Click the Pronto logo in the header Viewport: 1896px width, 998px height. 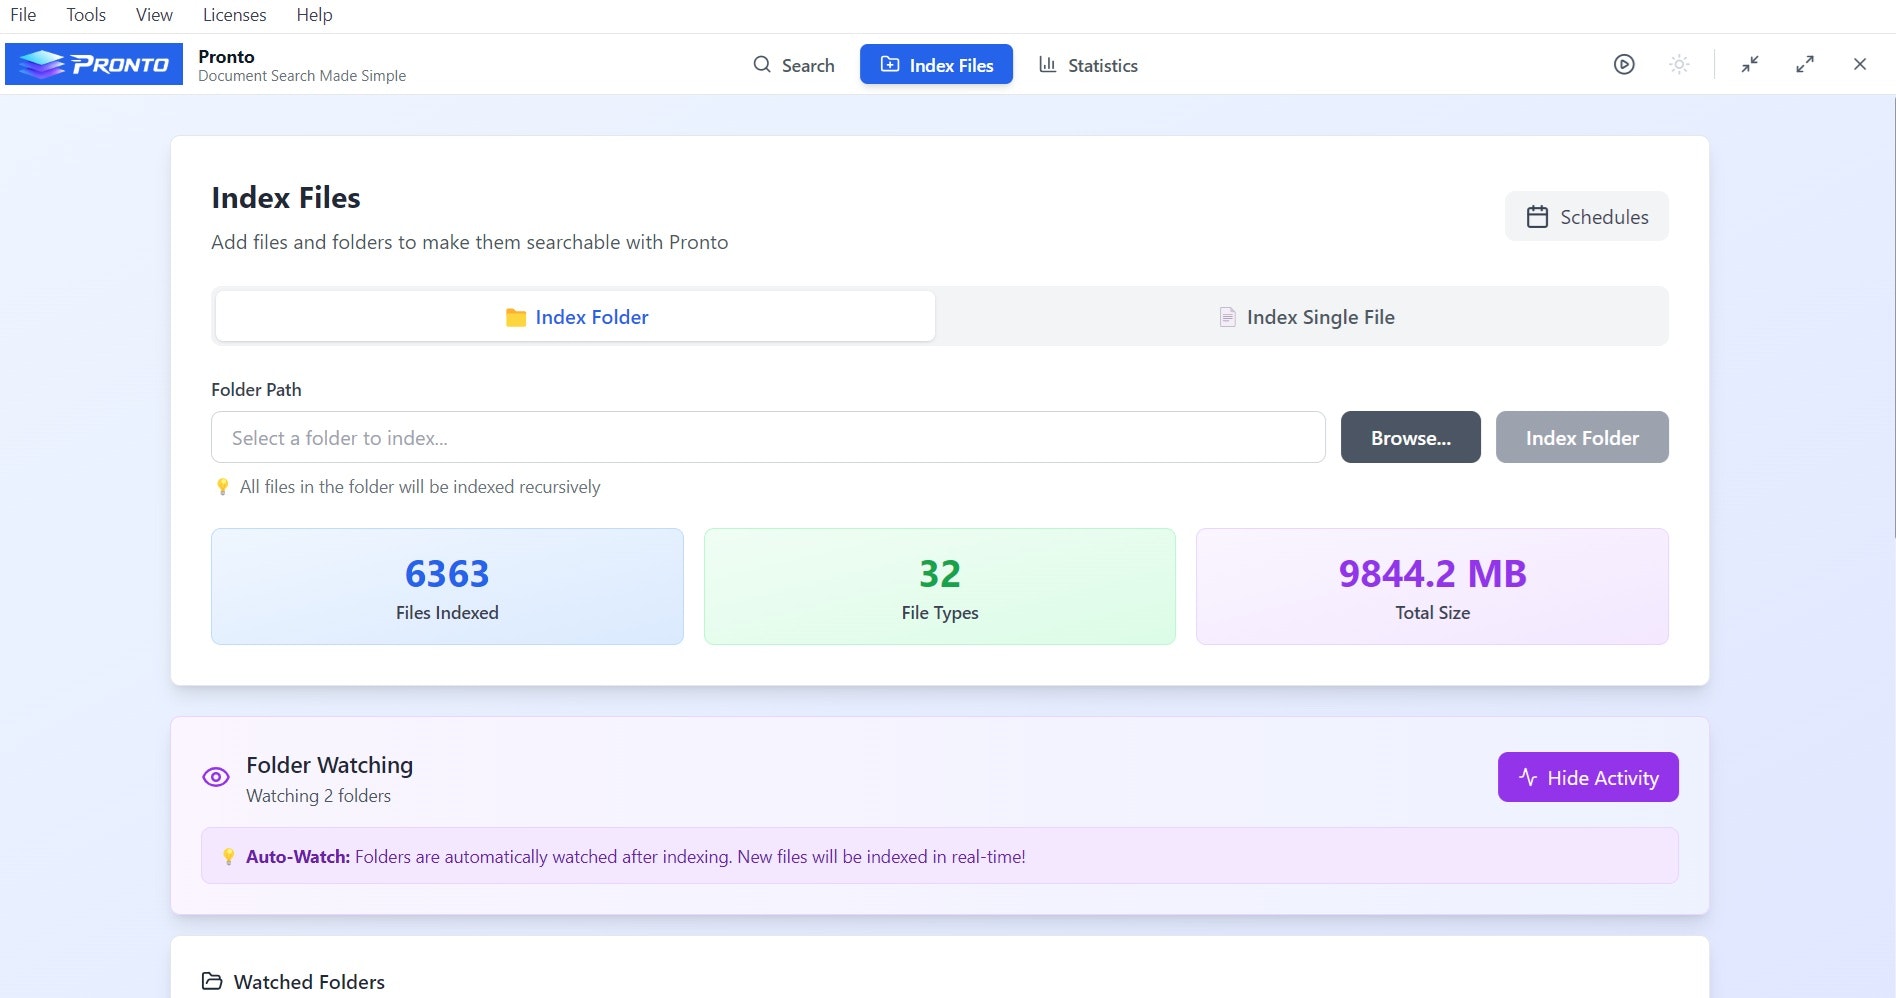(x=93, y=63)
